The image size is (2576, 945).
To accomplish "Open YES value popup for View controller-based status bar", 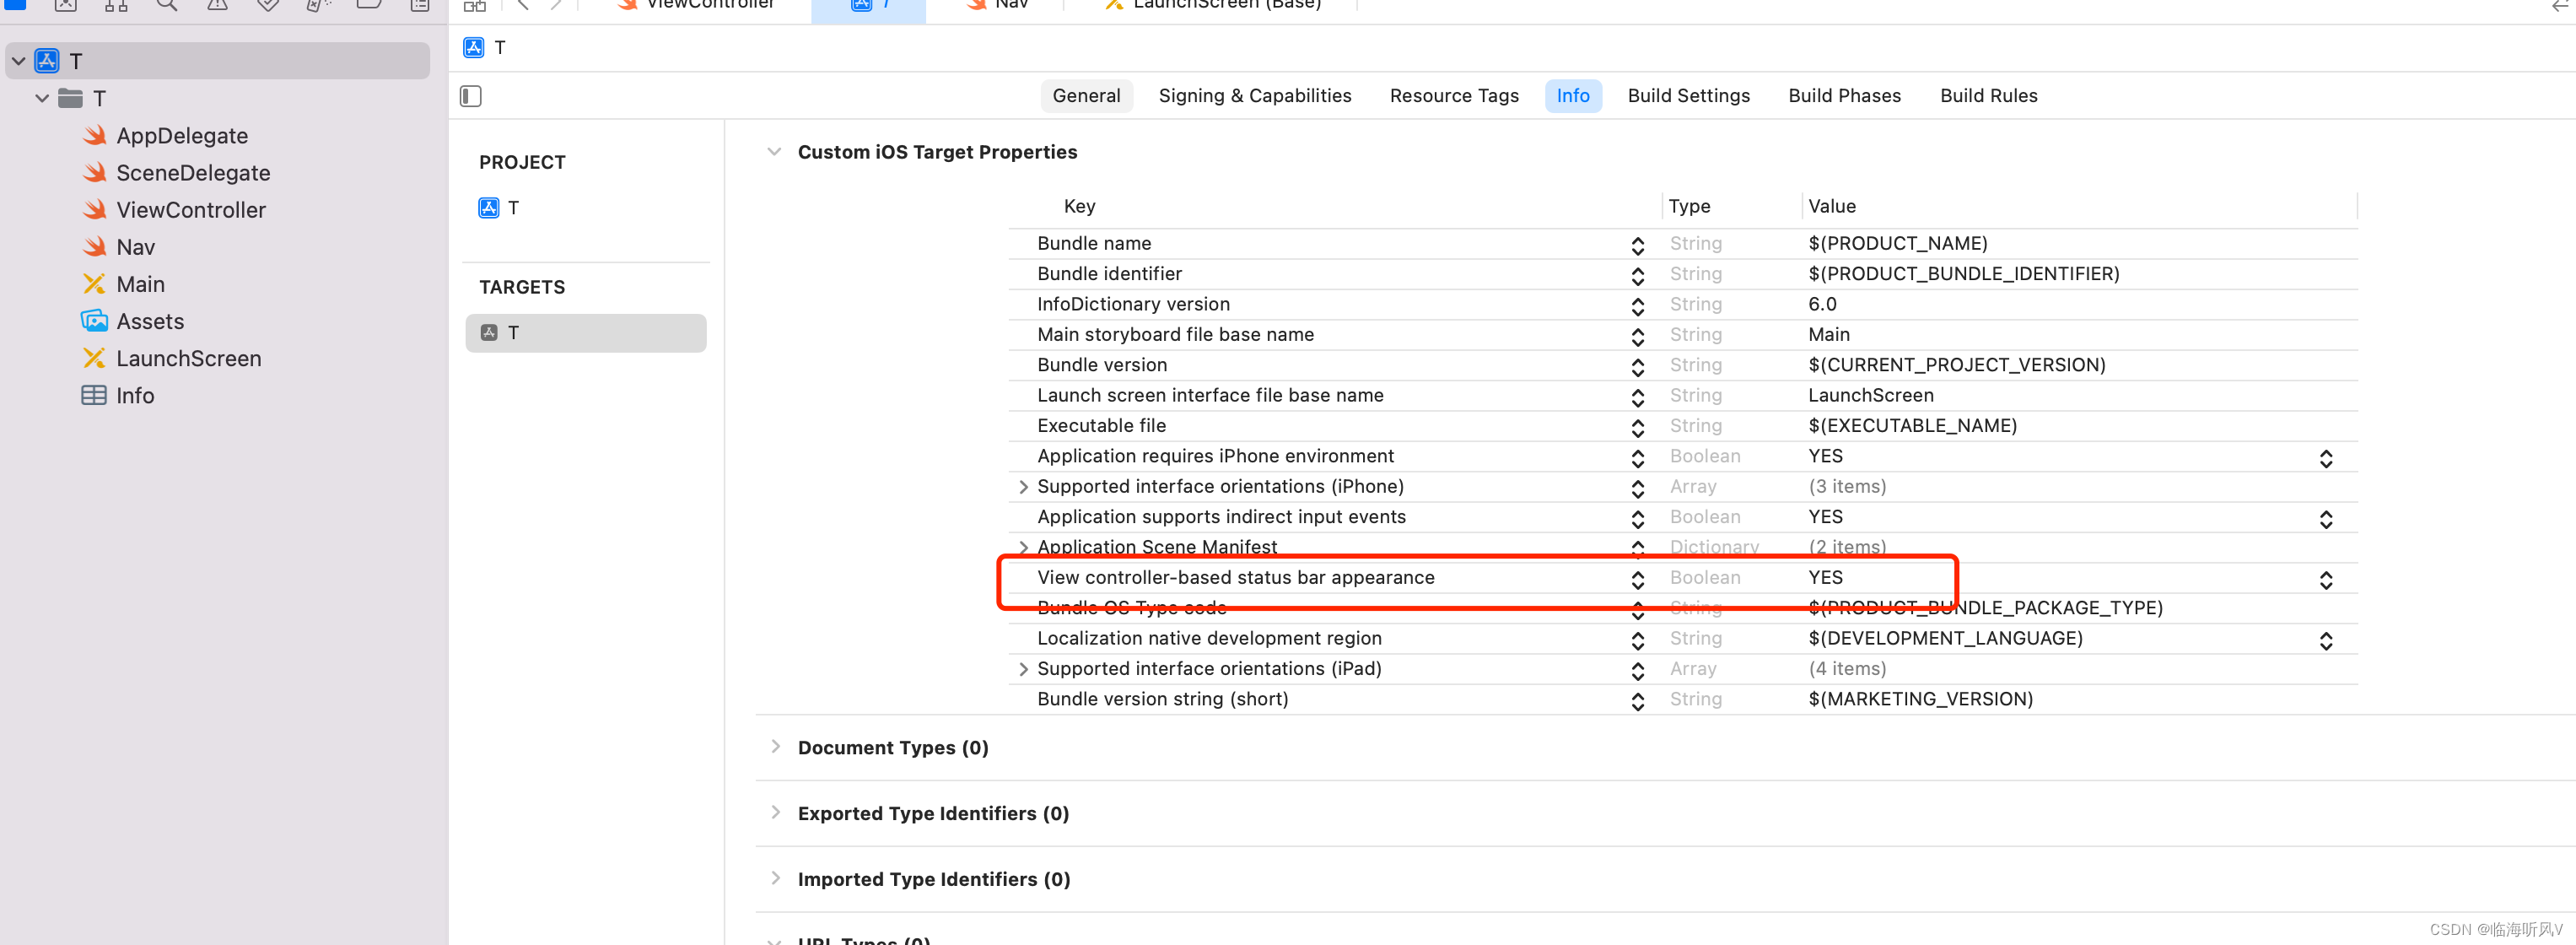I will [x=2326, y=579].
